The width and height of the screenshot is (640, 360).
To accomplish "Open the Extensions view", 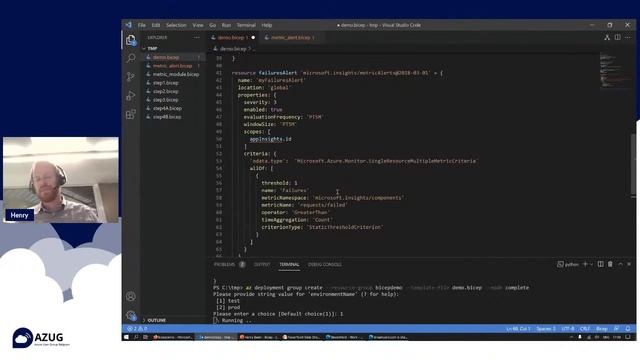I will [131, 114].
